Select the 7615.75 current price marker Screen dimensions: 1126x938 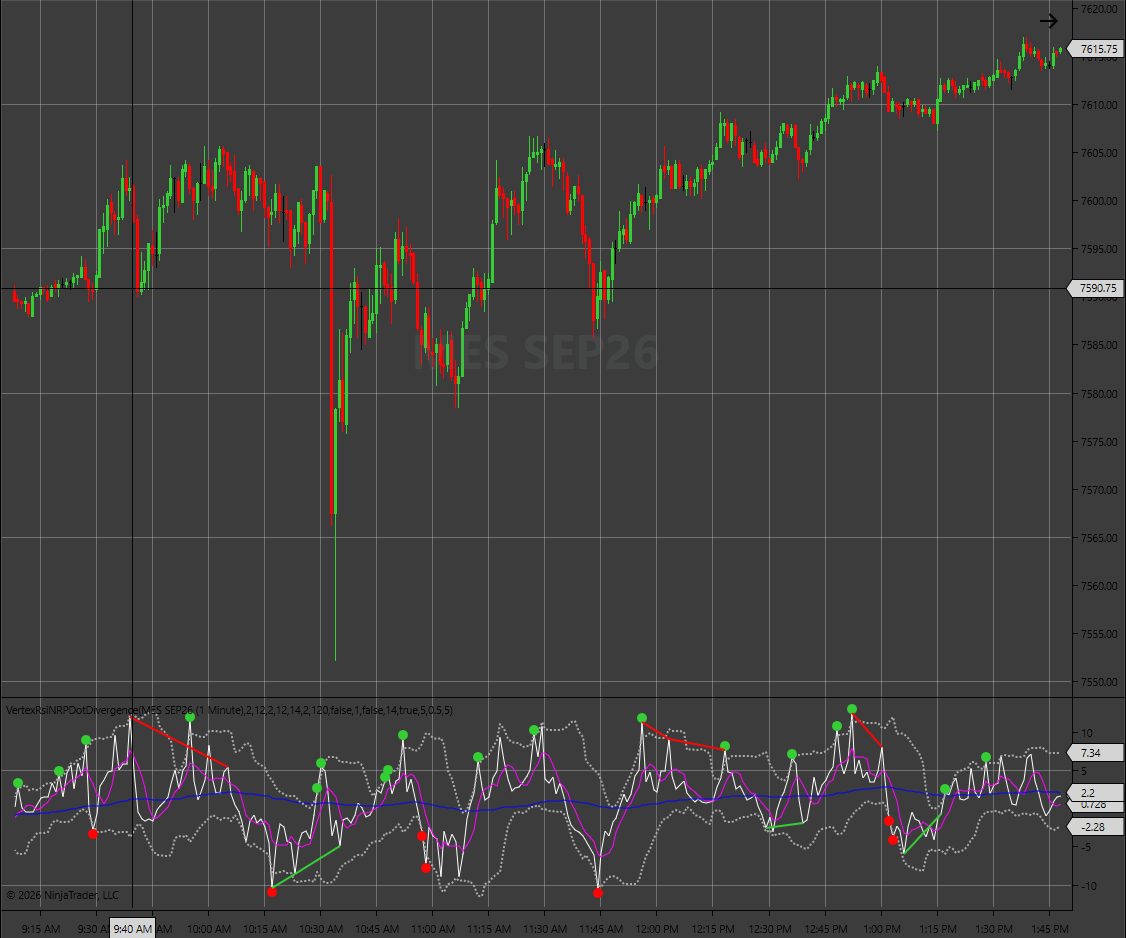1097,49
